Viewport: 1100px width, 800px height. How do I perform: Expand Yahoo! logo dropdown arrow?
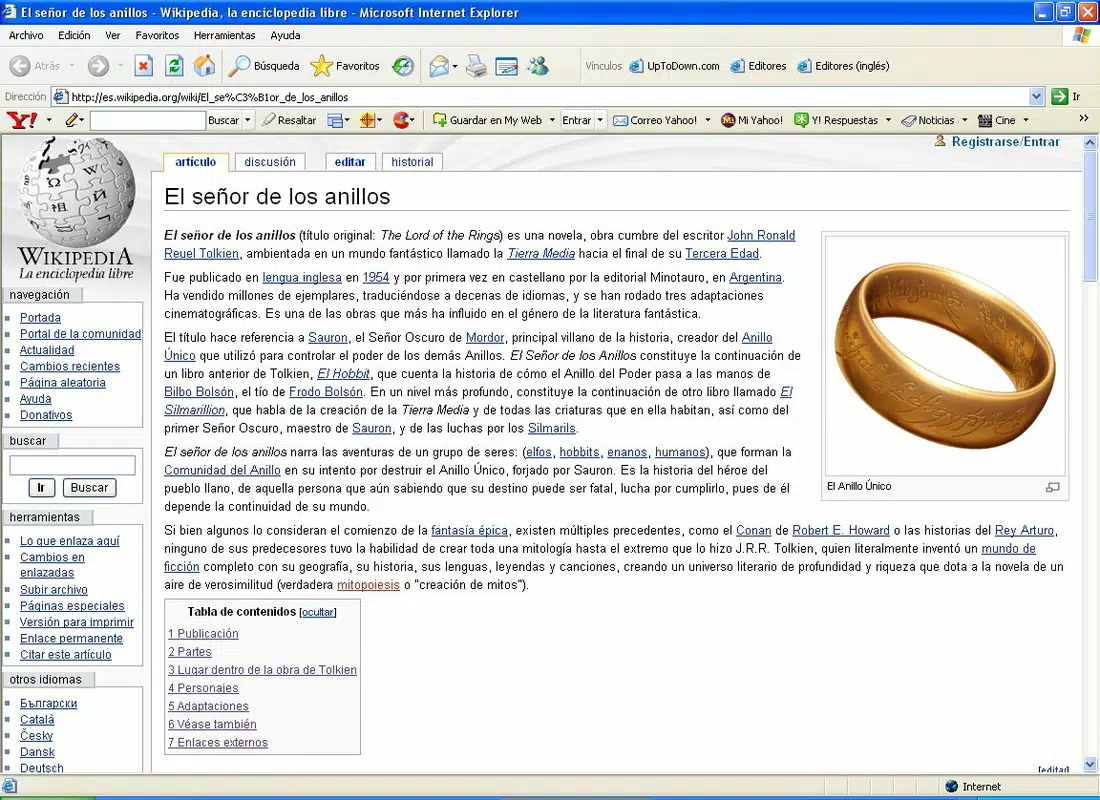click(49, 120)
